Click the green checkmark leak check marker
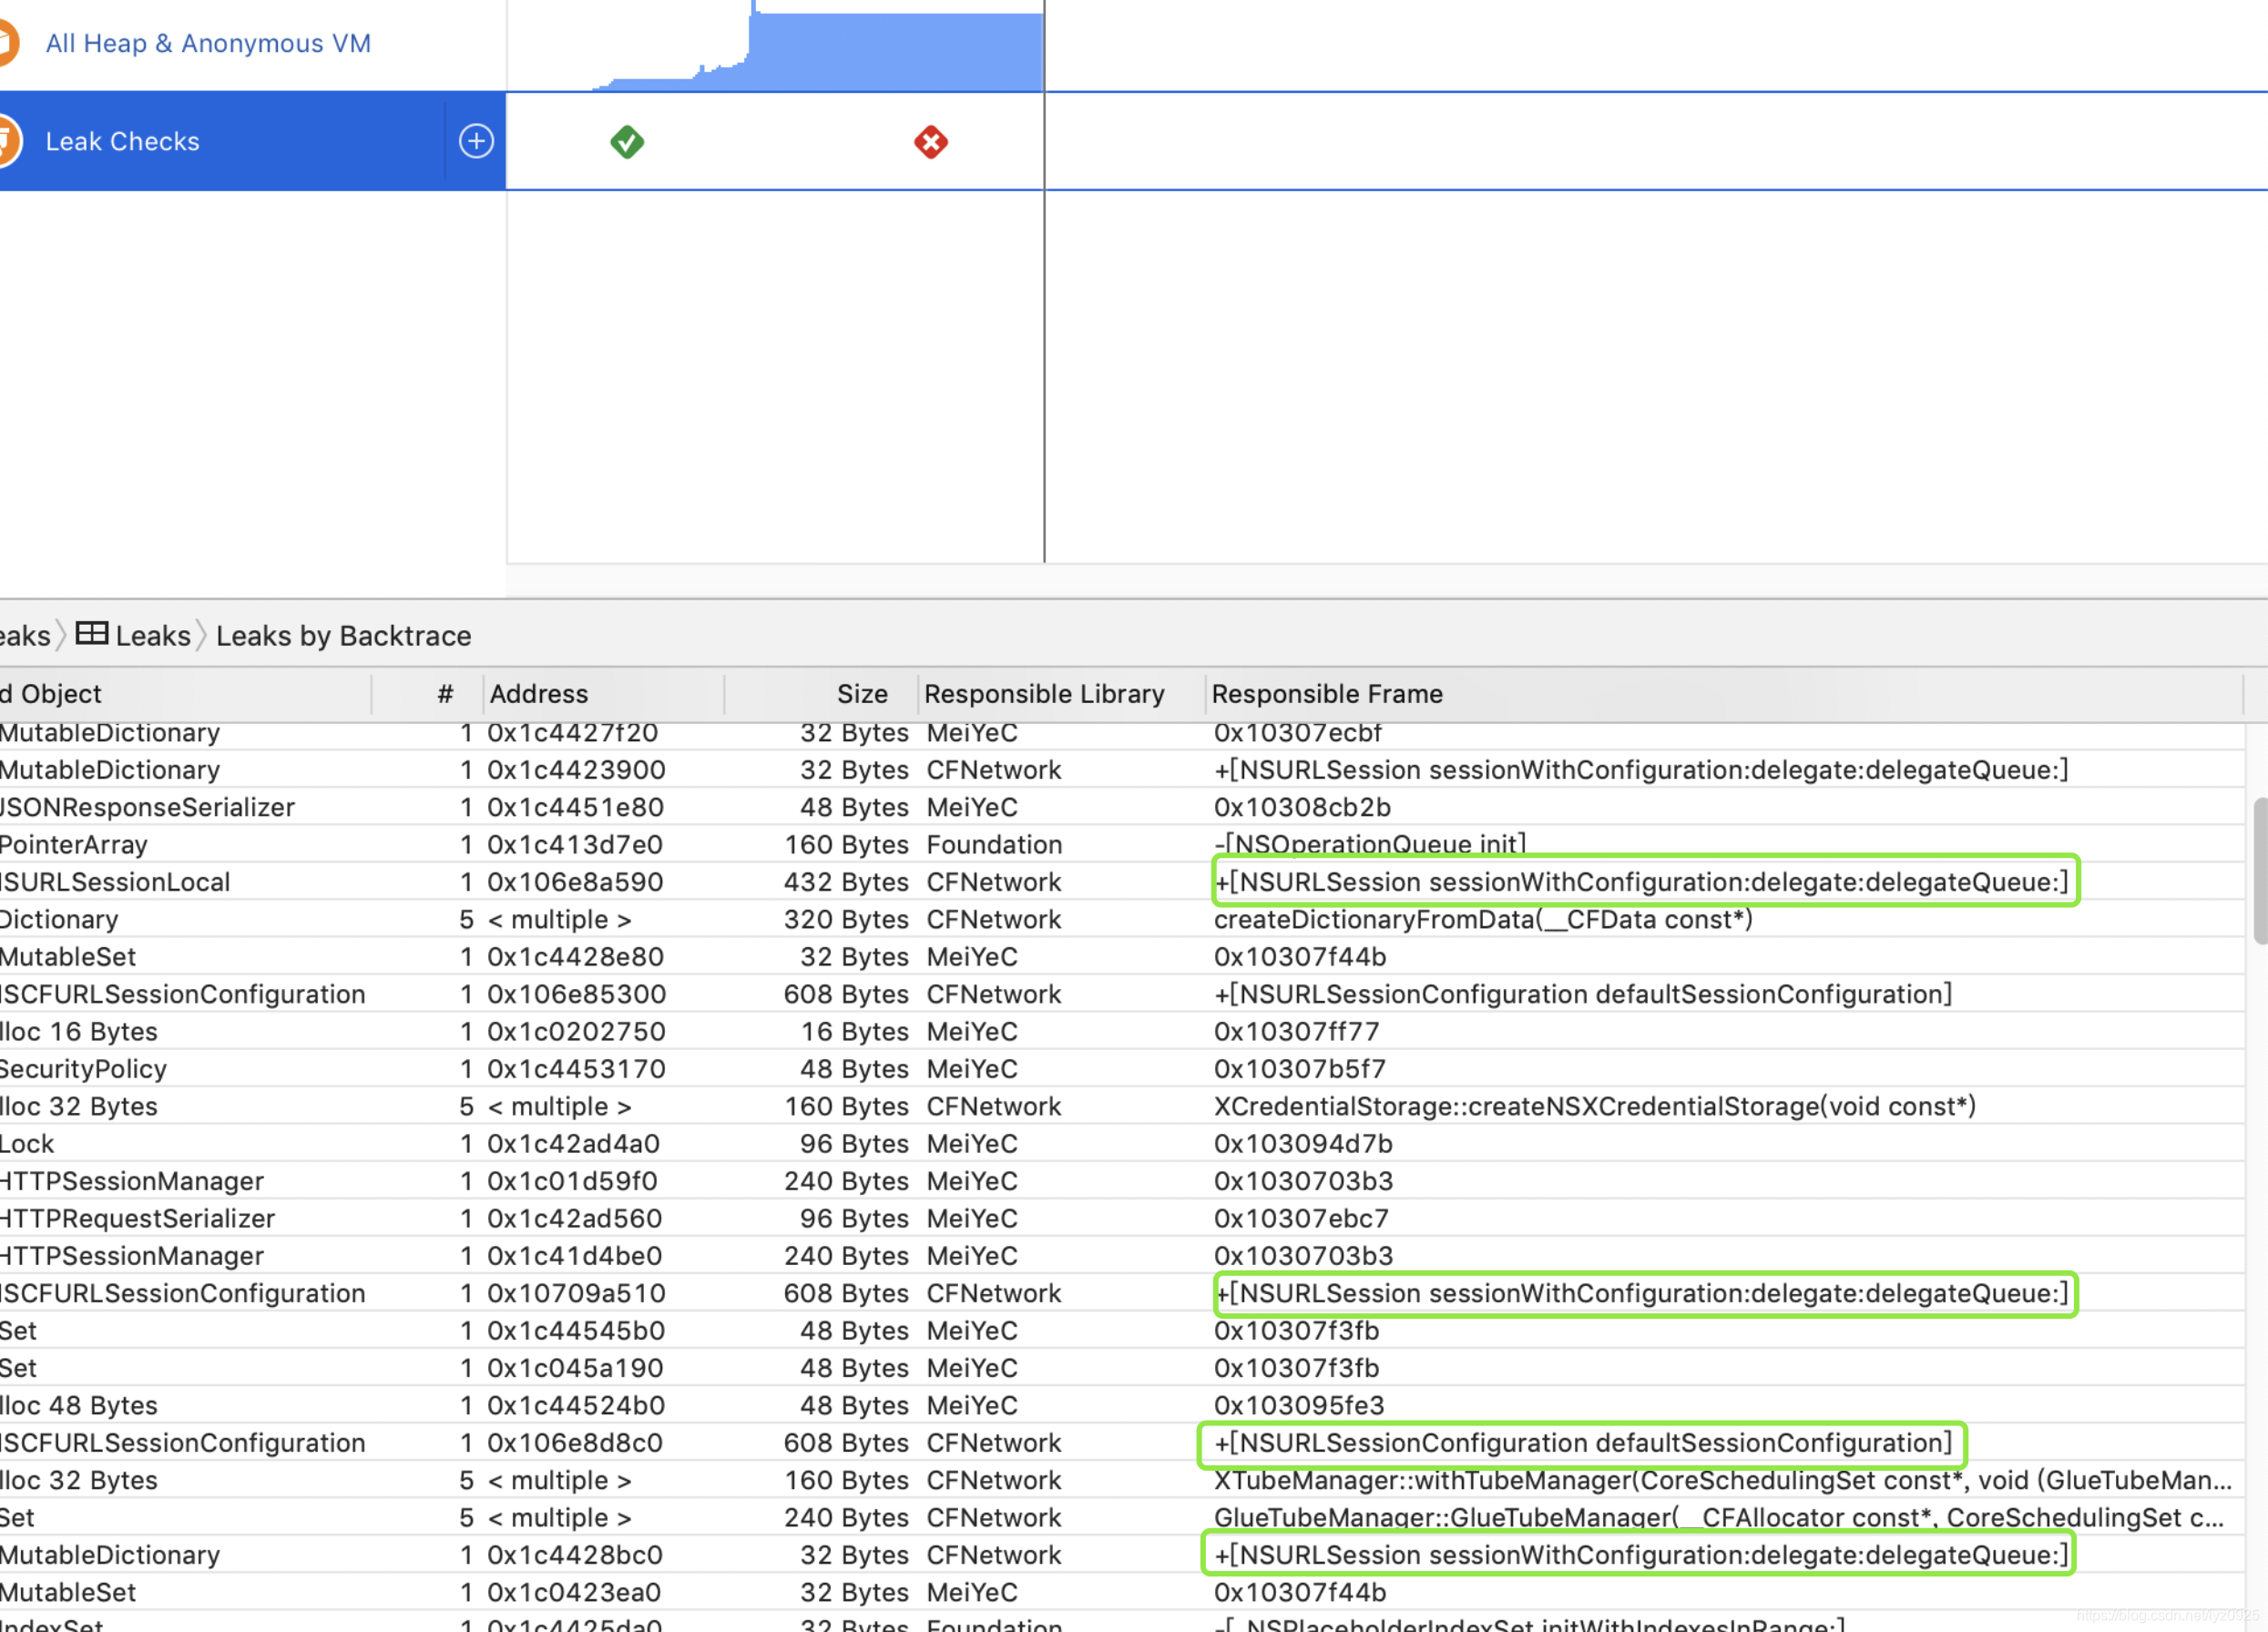Viewport: 2268px width, 1632px height. 627,142
